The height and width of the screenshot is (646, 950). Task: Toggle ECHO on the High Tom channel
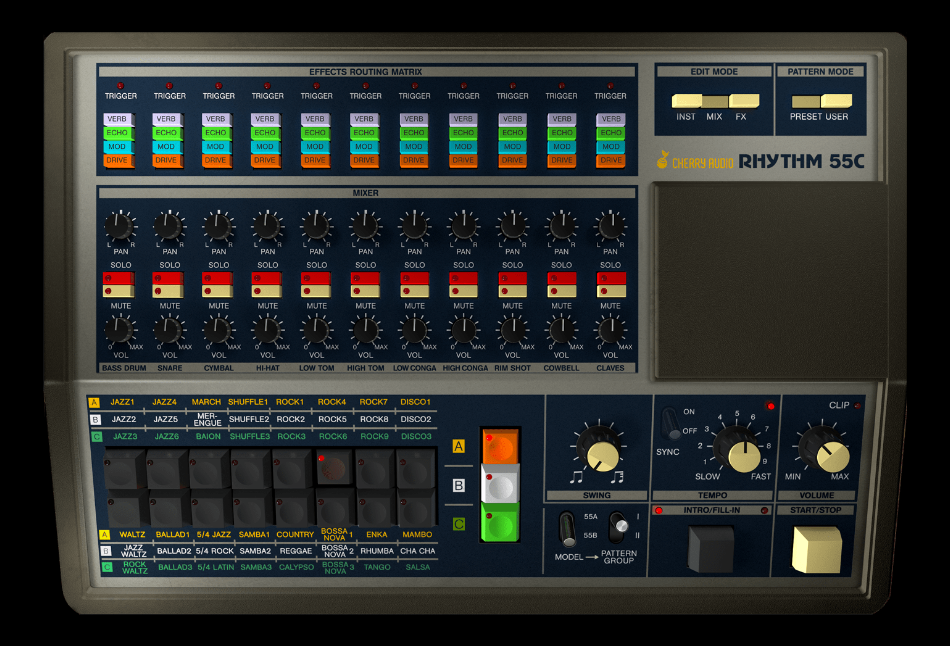click(364, 133)
